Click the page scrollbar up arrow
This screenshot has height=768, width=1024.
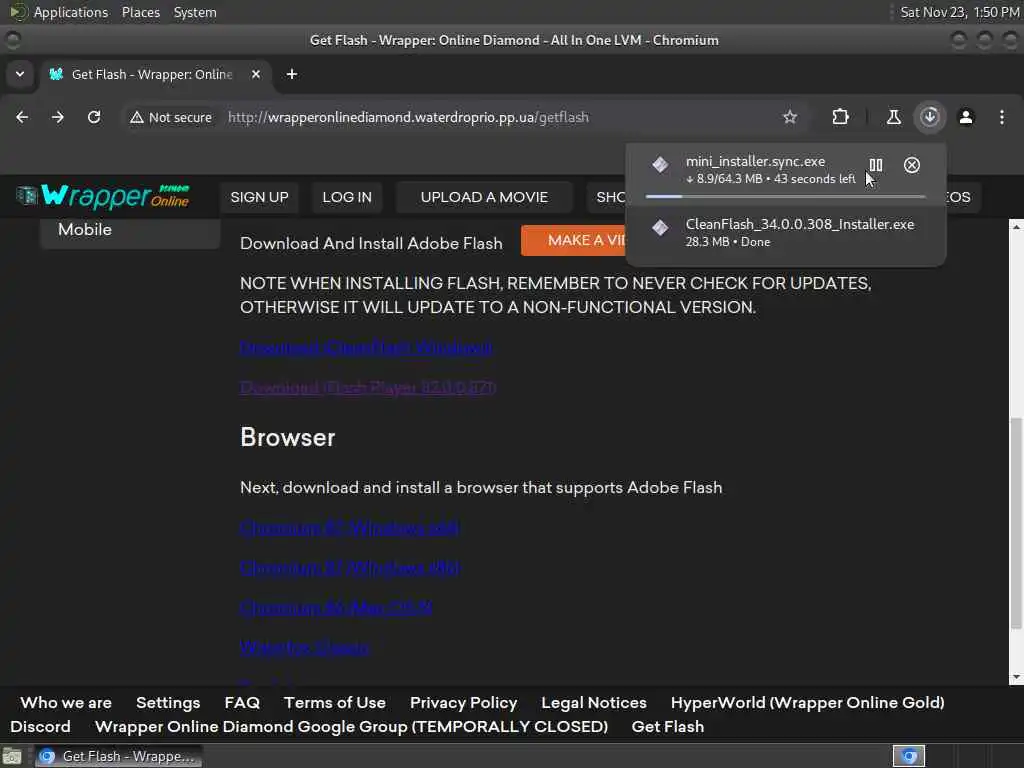[x=1016, y=226]
